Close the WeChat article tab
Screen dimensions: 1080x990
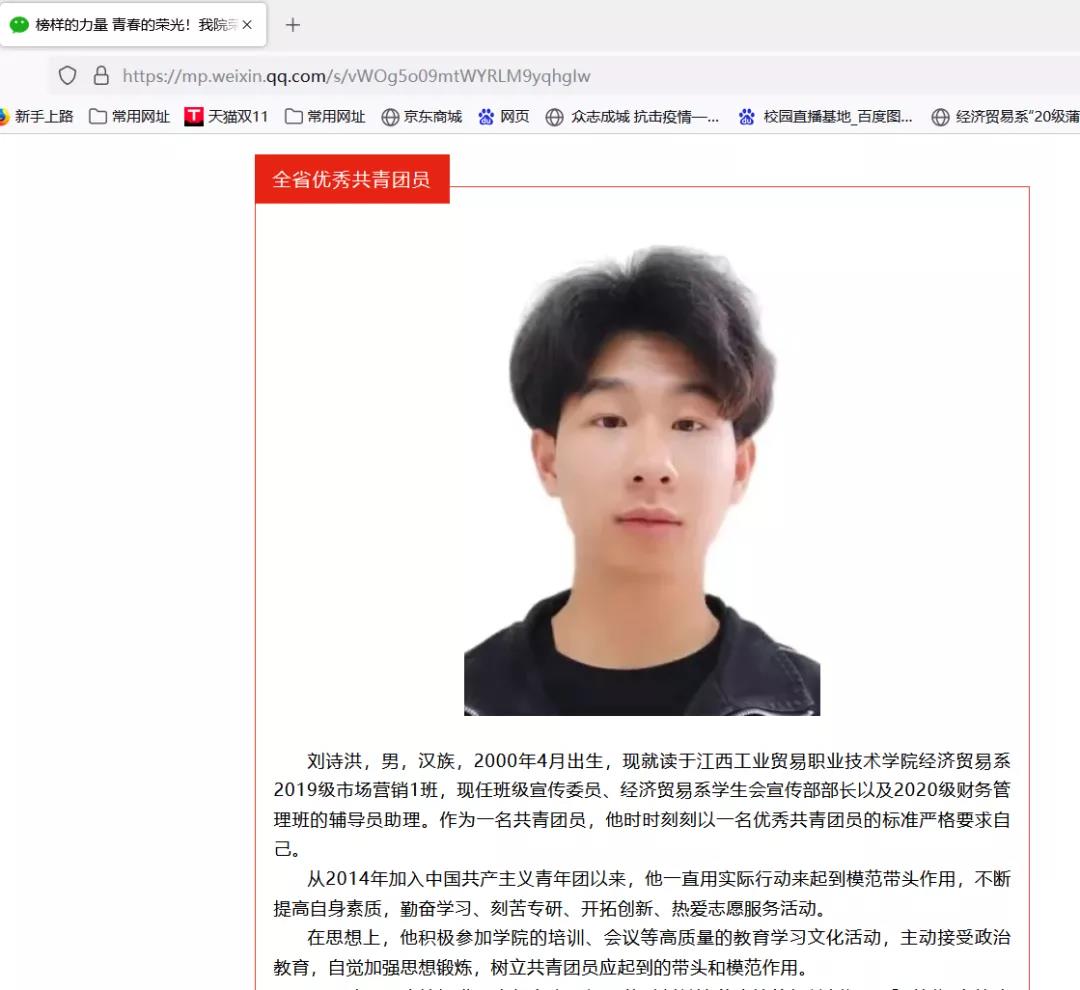[247, 25]
